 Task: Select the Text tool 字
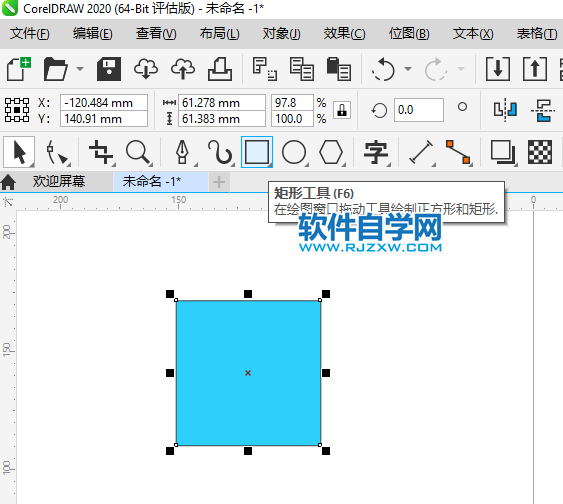click(376, 153)
